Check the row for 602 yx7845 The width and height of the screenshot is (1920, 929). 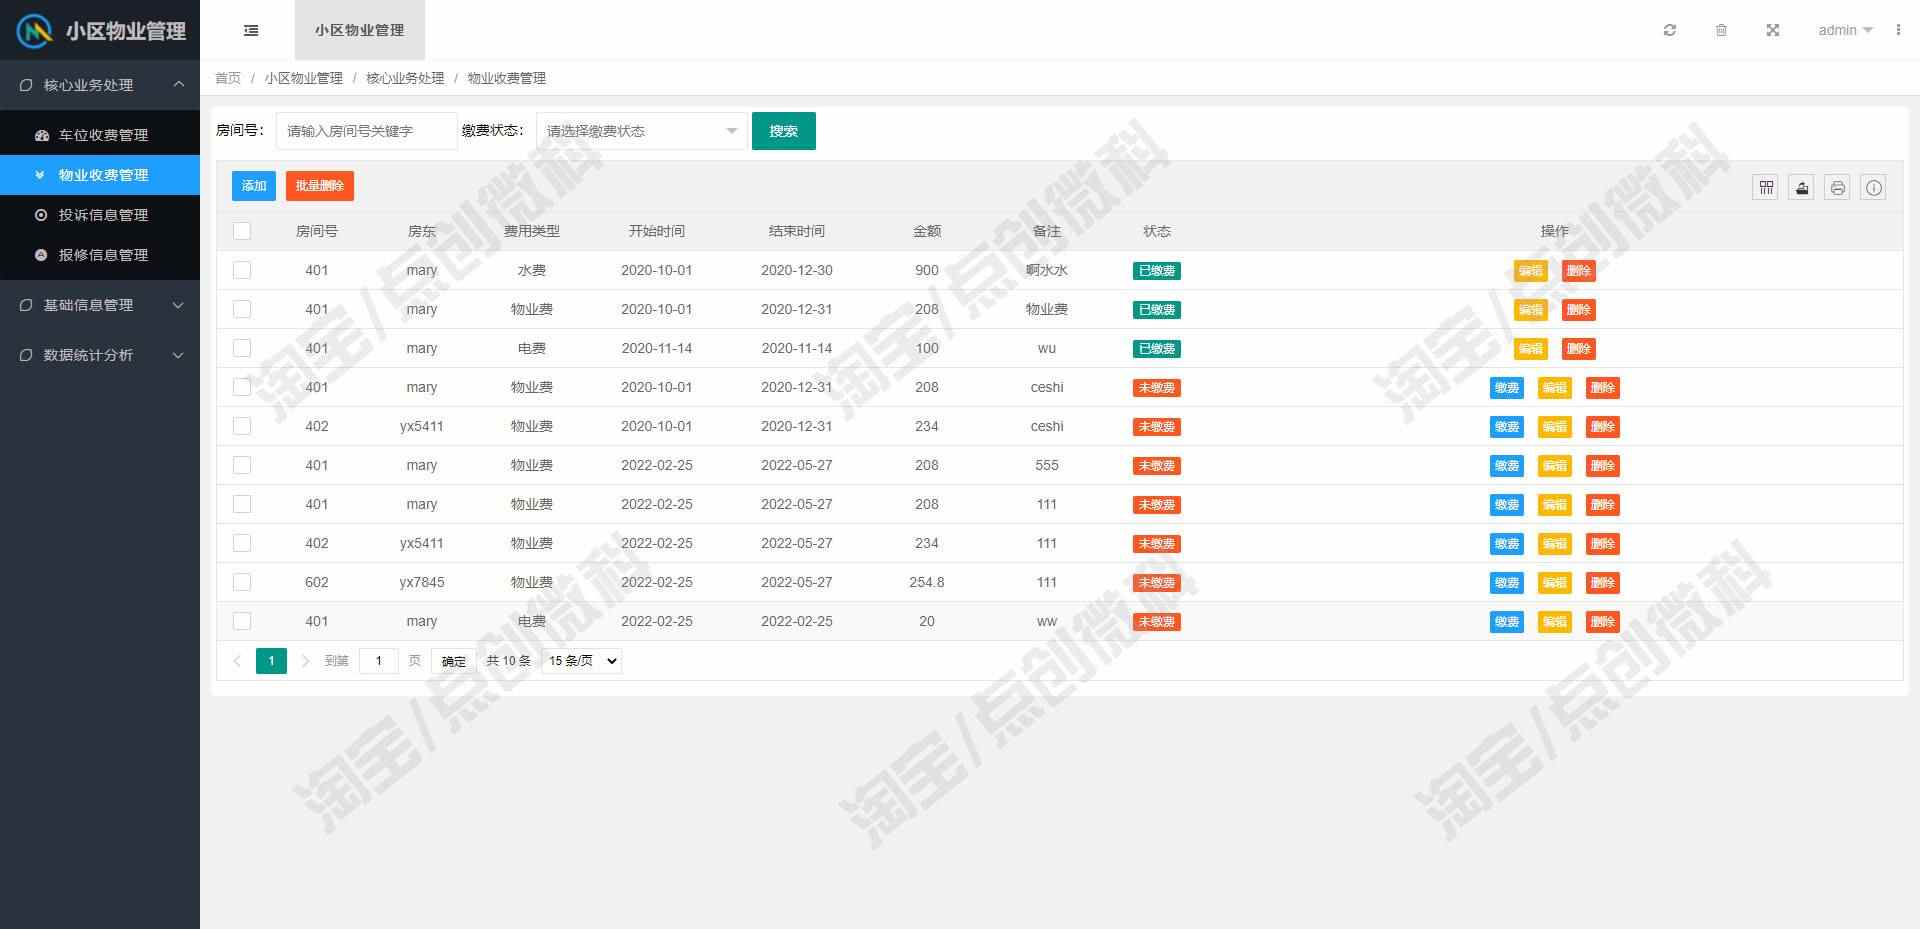[x=242, y=582]
